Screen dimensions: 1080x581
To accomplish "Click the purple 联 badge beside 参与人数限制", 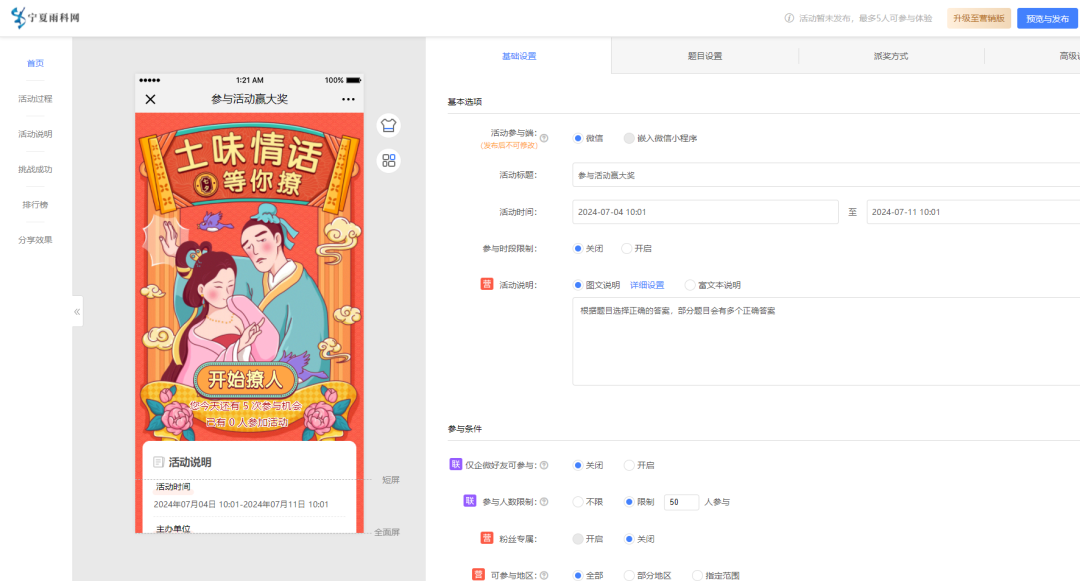I will [470, 501].
